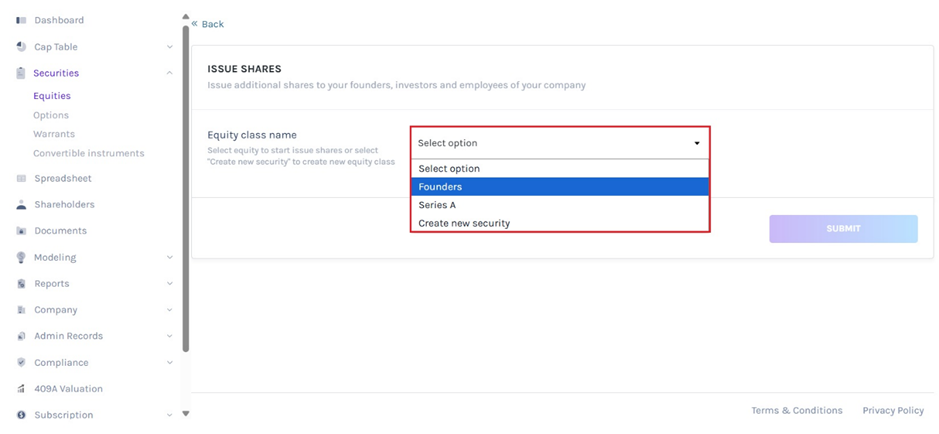
Task: Open the Privacy Policy link
Action: tap(892, 411)
